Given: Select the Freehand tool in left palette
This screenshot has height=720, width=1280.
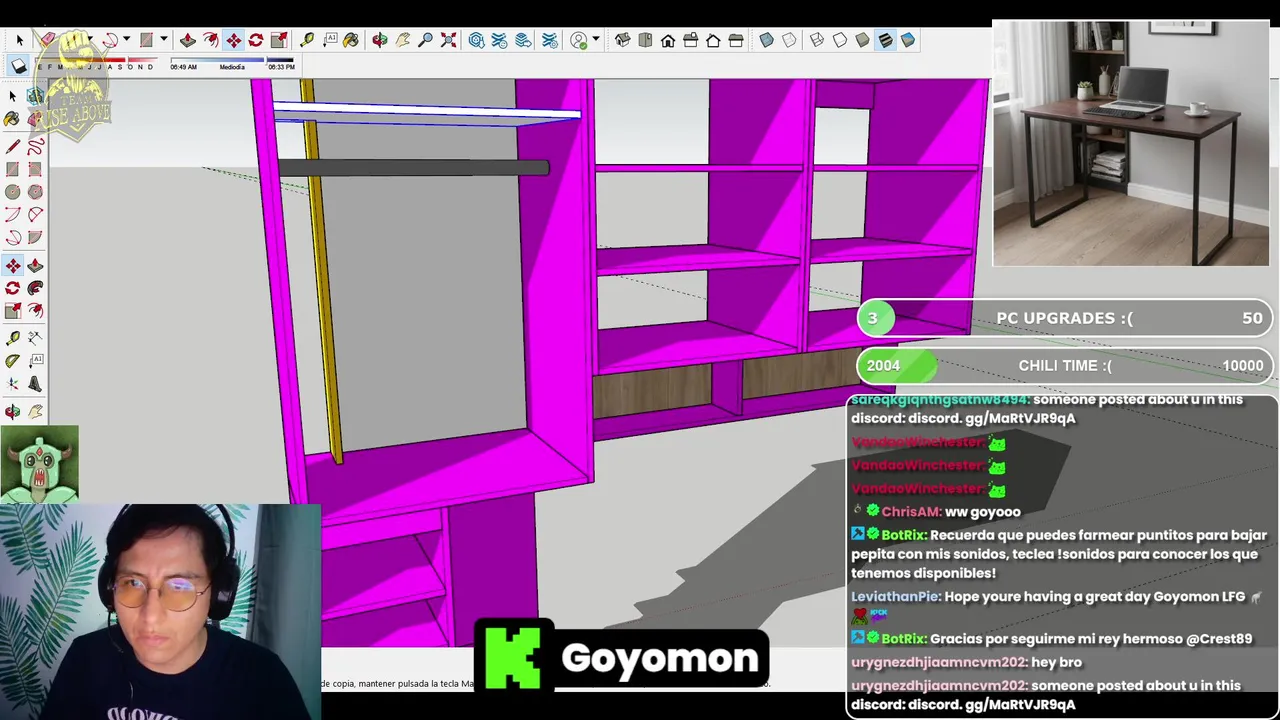Looking at the screenshot, I should tap(35, 146).
